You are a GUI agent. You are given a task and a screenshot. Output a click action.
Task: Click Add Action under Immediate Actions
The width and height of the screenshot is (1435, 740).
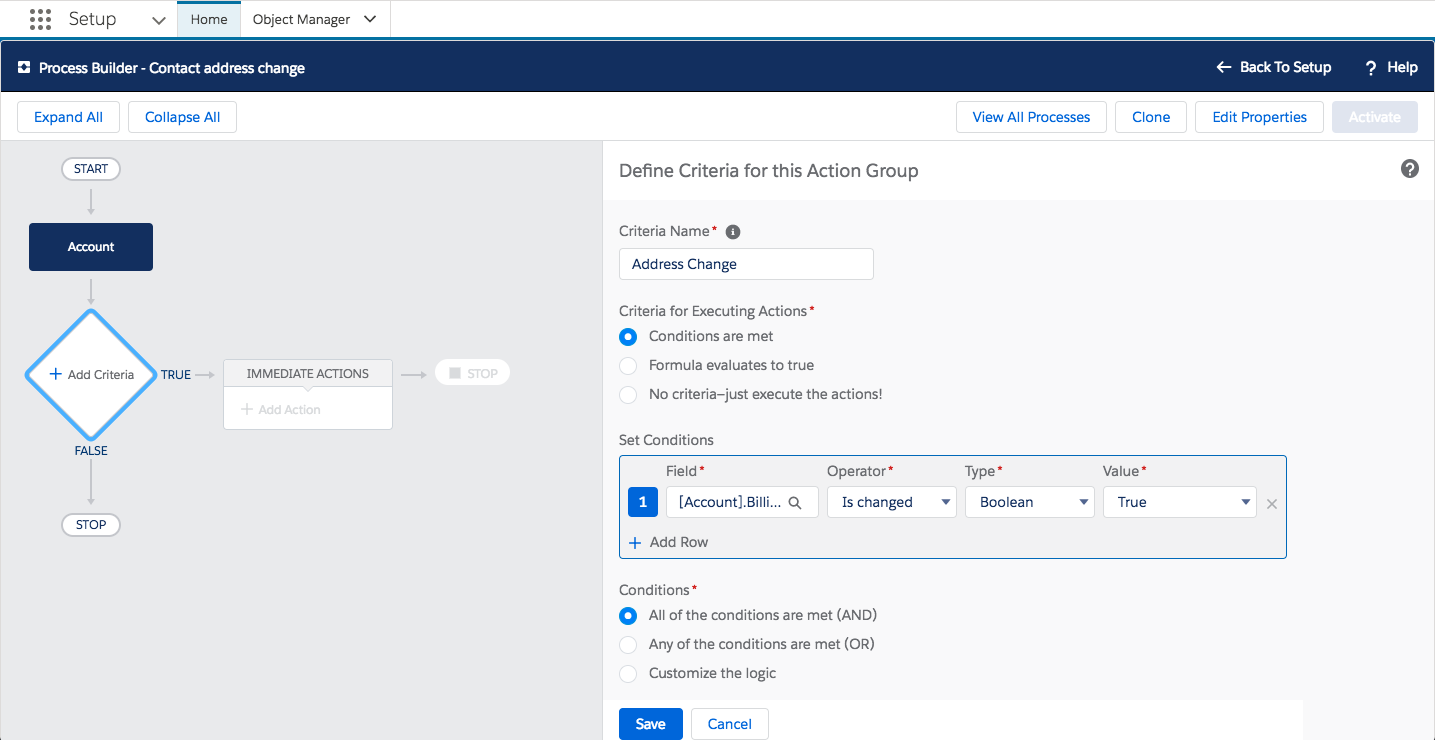point(281,410)
